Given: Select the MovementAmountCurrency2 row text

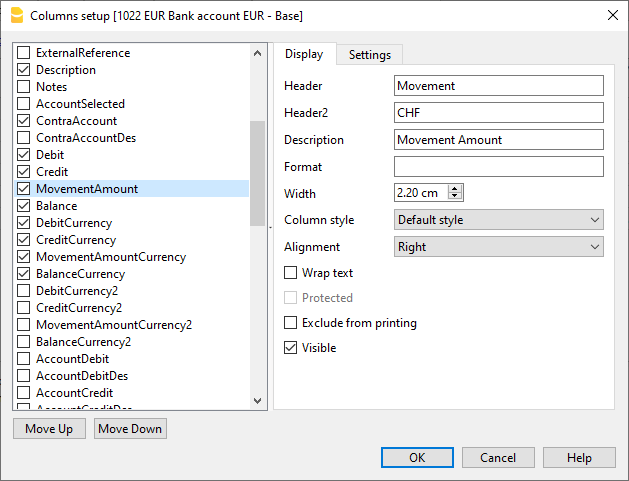Looking at the screenshot, I should pyautogui.click(x=114, y=325).
